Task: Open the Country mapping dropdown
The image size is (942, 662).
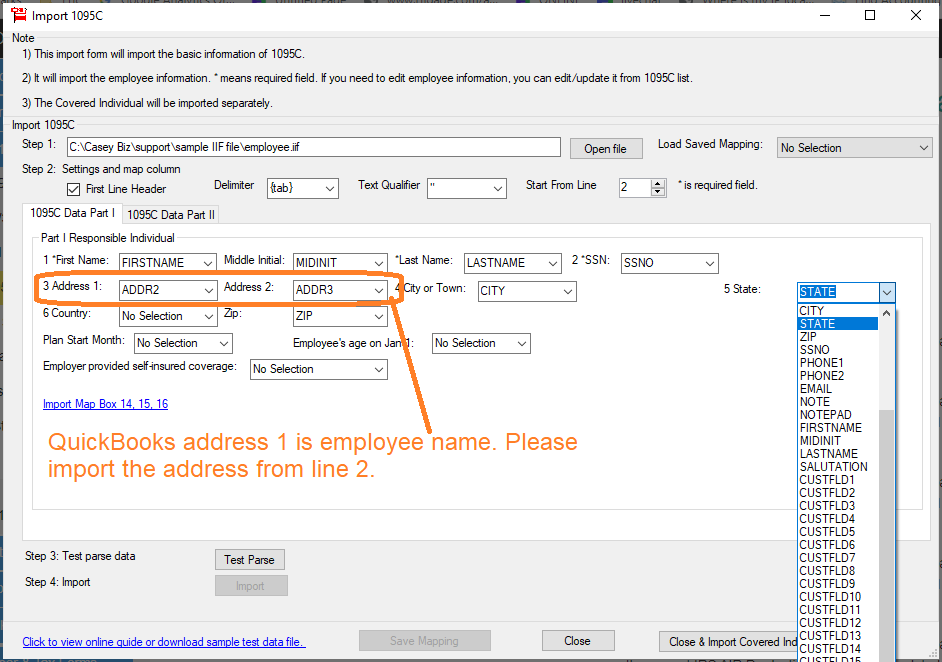Action: coord(210,316)
